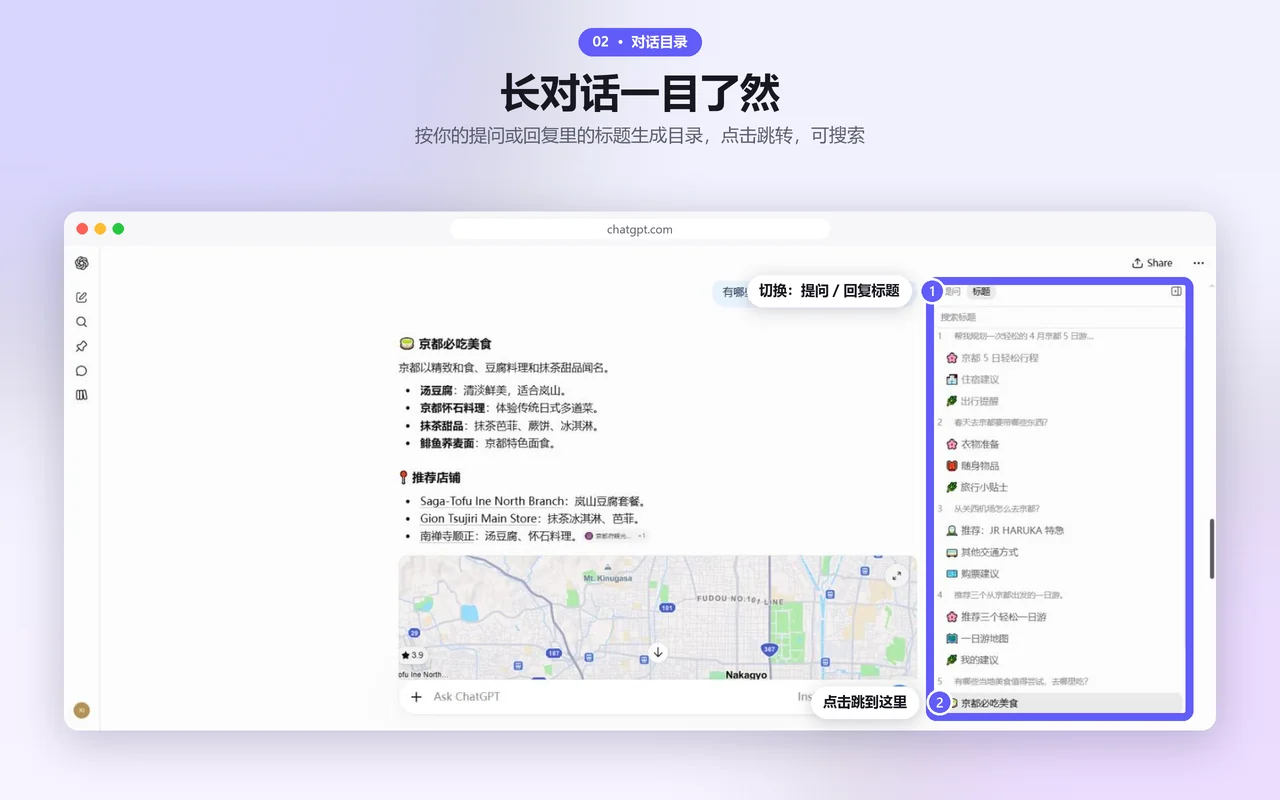Click the source citation chip with +1
The image size is (1280, 800).
coord(616,536)
